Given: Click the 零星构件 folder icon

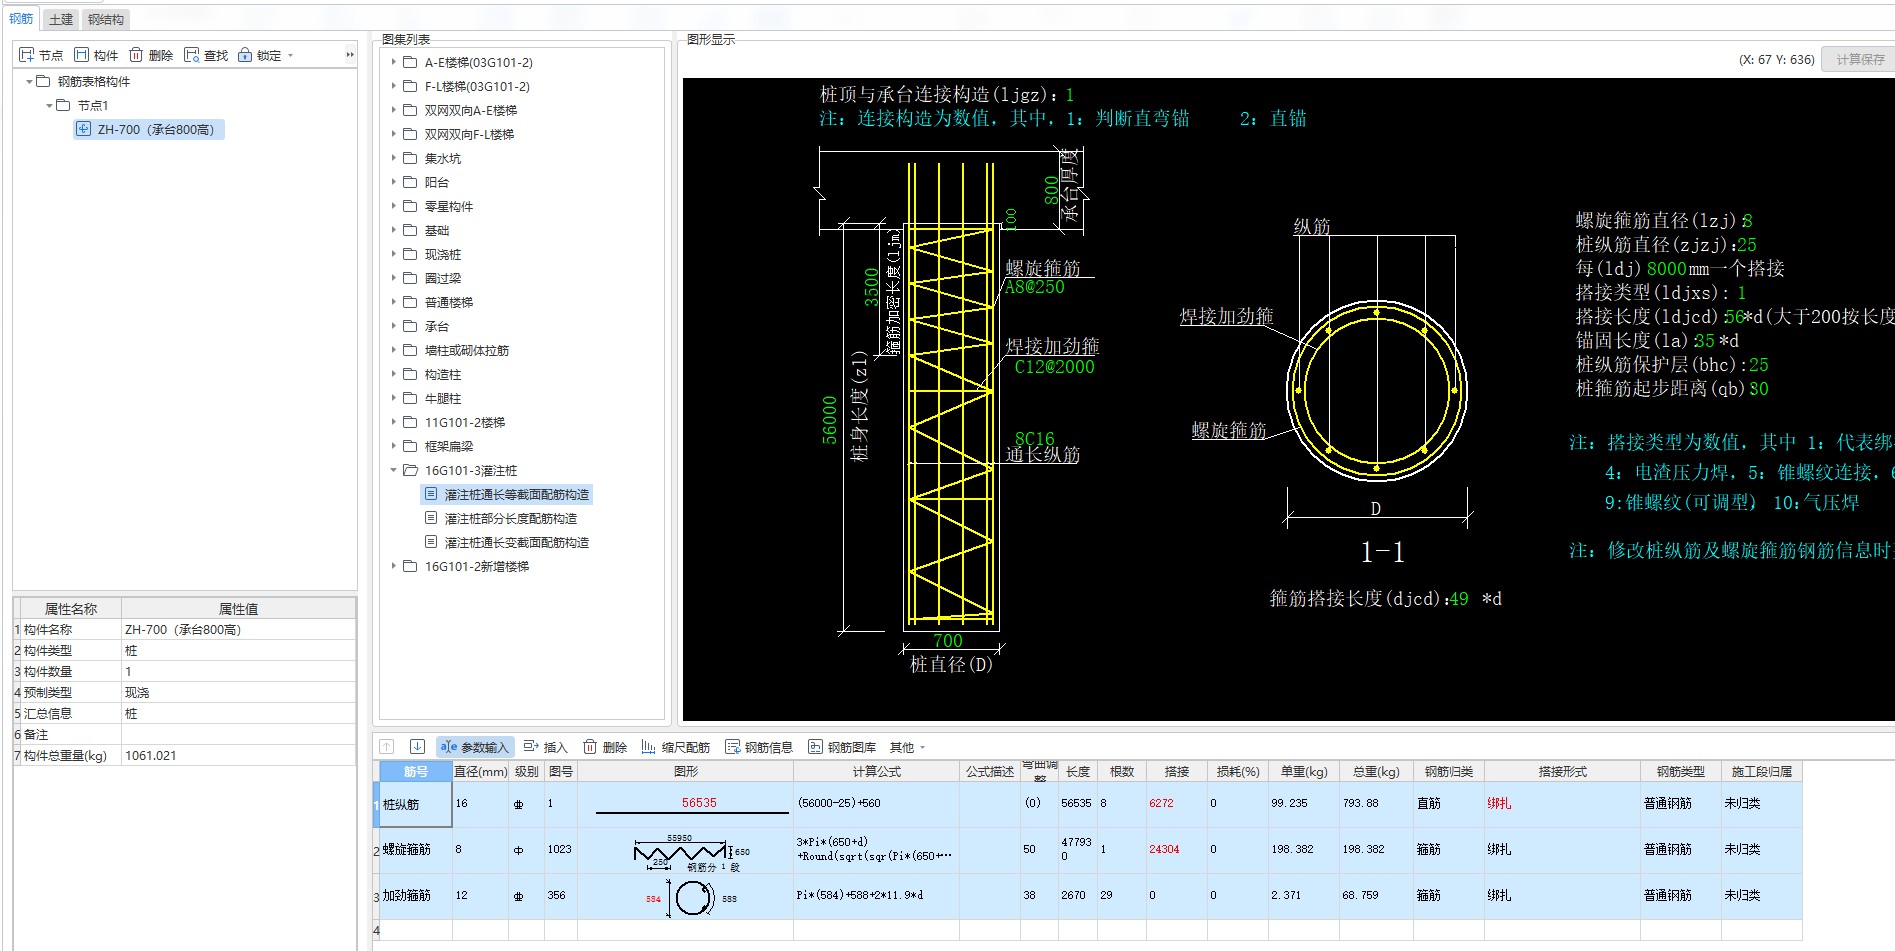Looking at the screenshot, I should (410, 206).
